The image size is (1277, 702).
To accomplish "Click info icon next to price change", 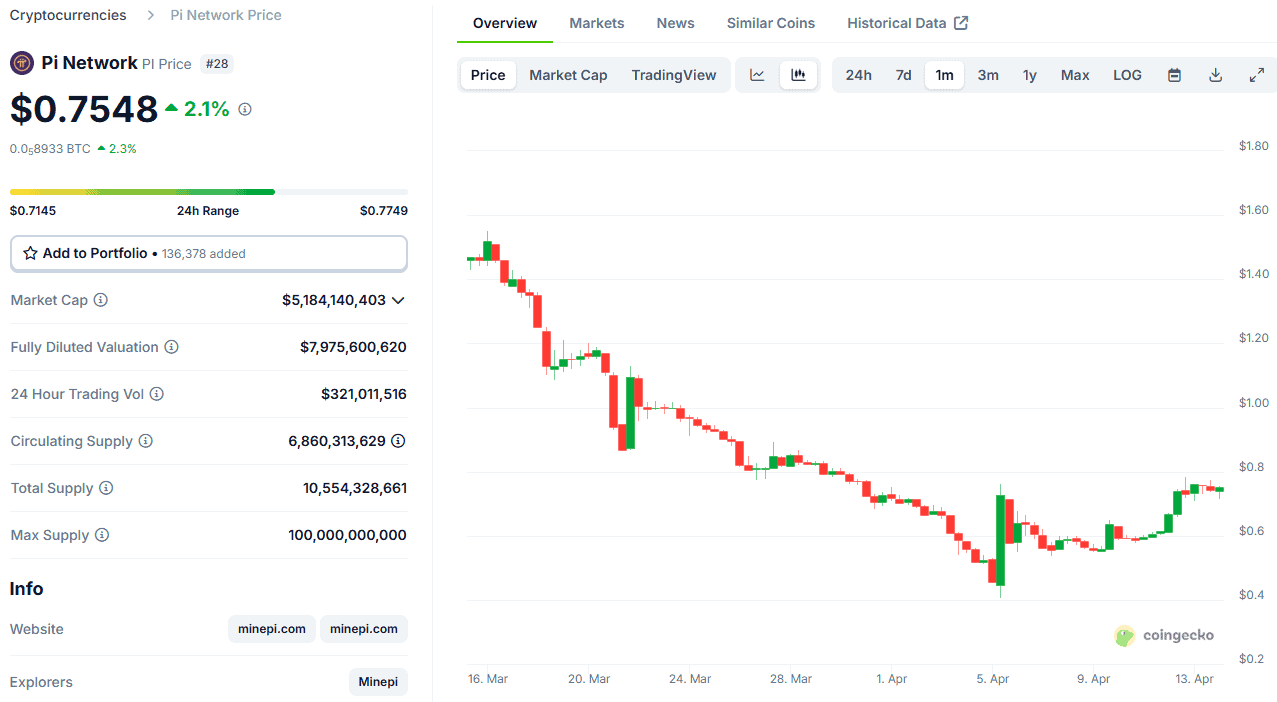I will click(245, 109).
